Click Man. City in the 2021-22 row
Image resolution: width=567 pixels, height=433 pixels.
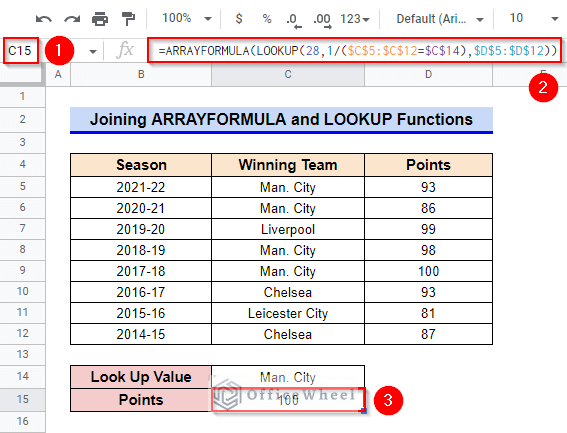(x=288, y=187)
